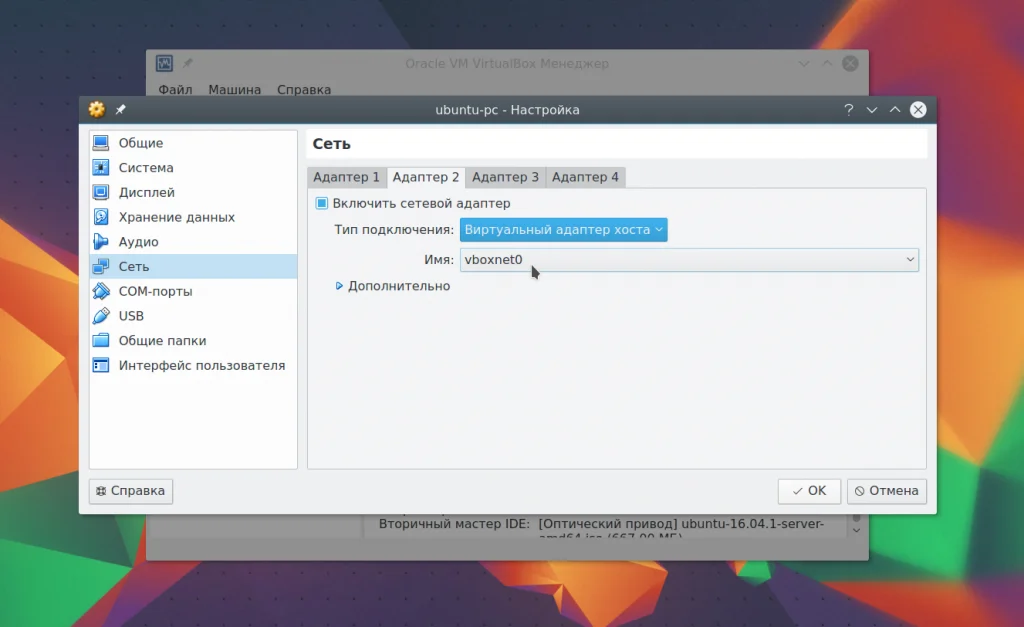Click the gear icon in settings title bar
The width and height of the screenshot is (1024, 627).
[97, 109]
